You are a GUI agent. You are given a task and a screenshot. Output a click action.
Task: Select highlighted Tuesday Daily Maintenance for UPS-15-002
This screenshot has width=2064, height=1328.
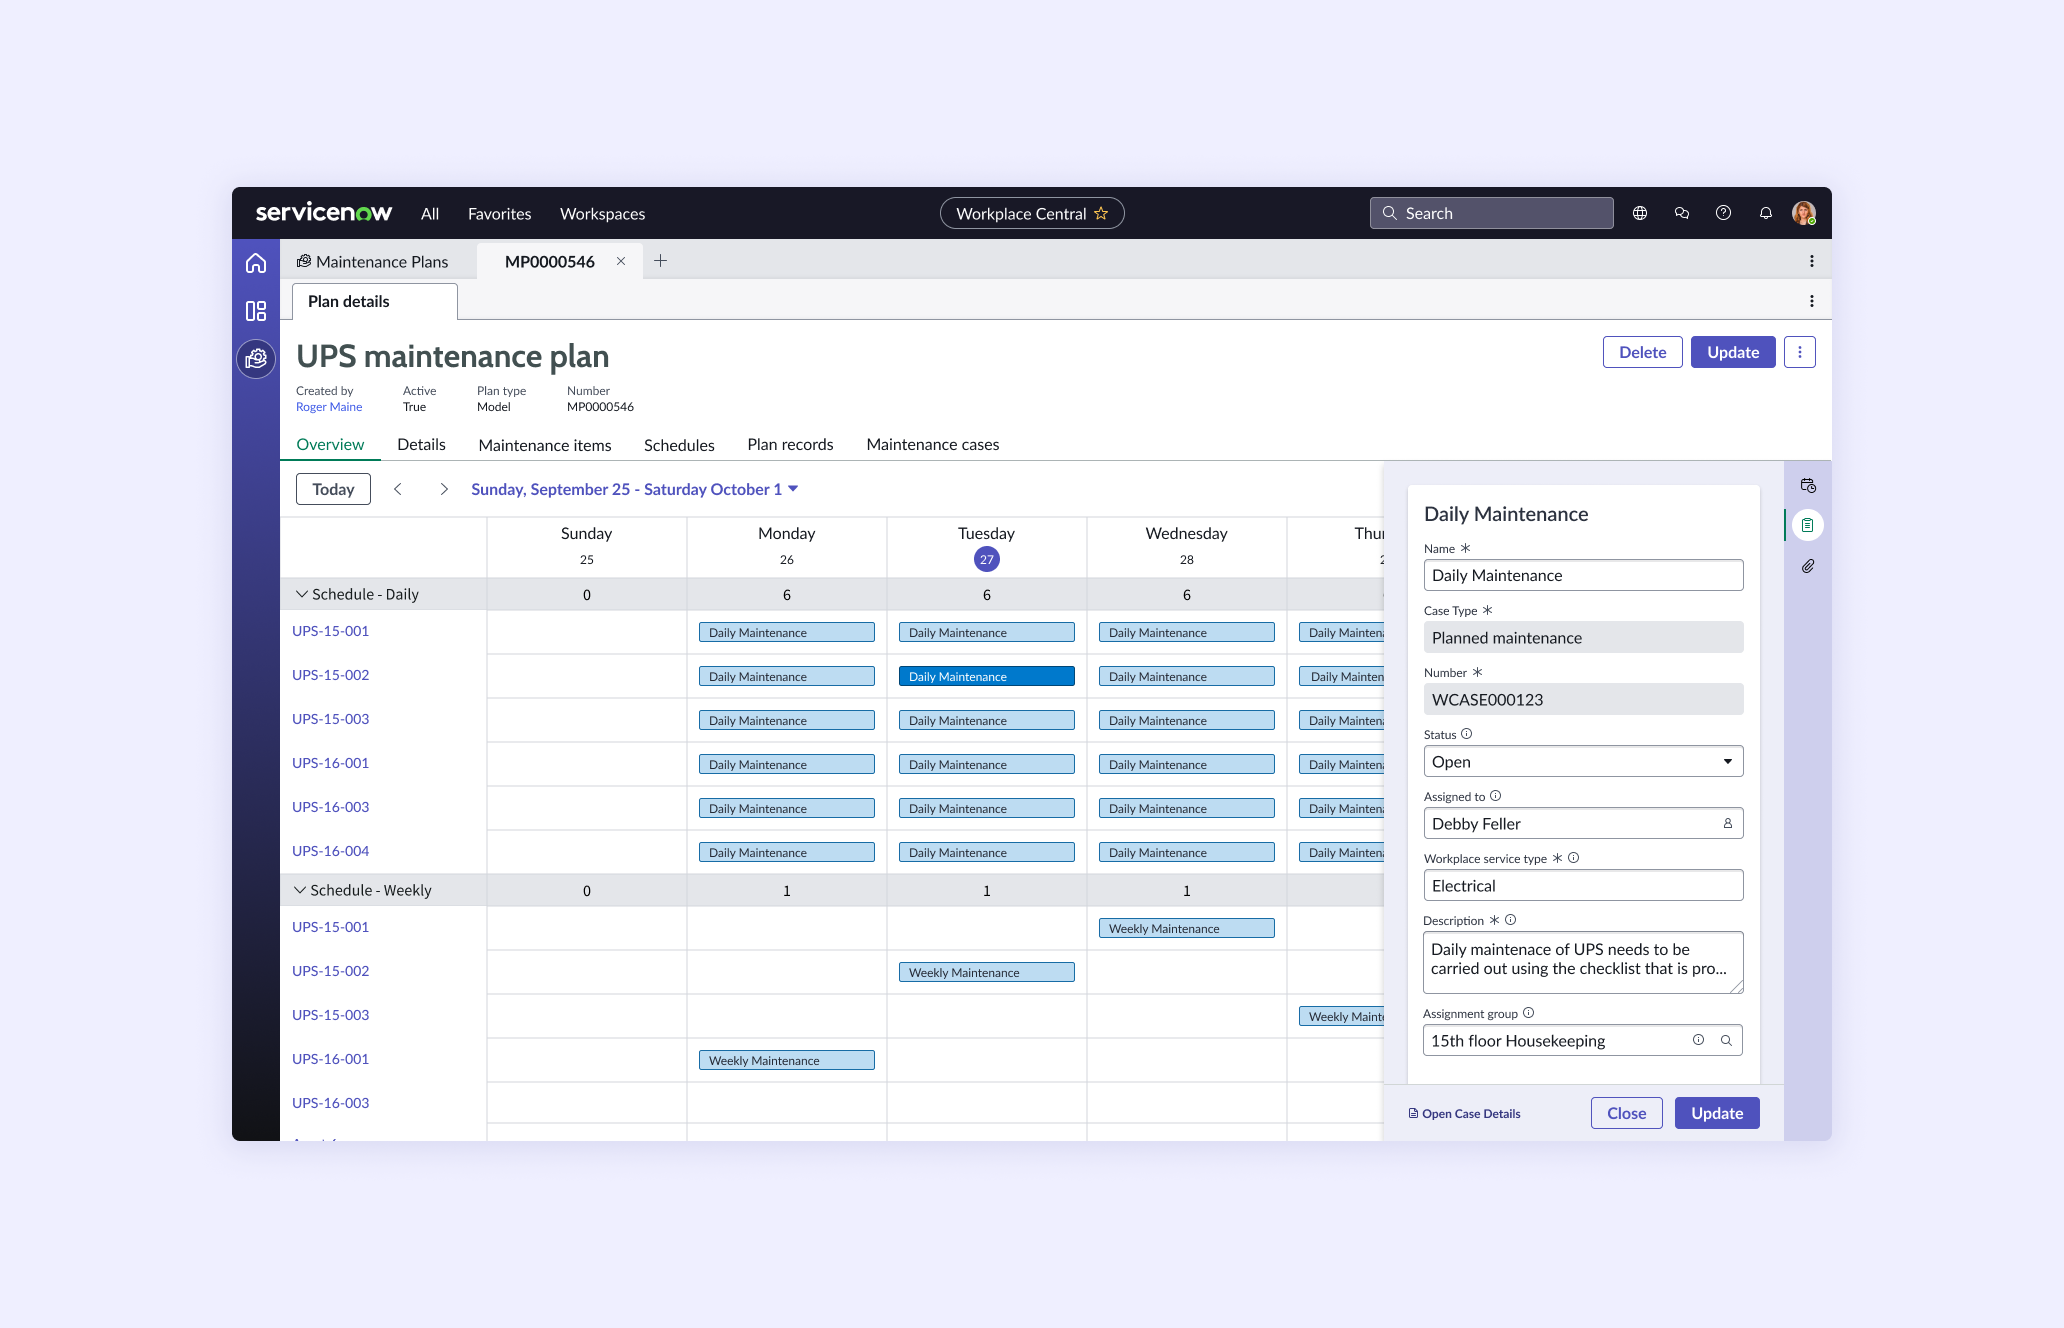coord(986,677)
